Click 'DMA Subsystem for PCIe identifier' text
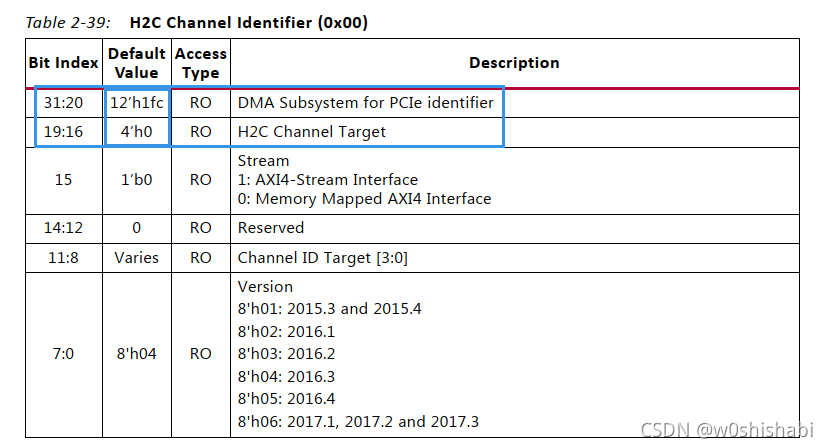 click(x=365, y=103)
